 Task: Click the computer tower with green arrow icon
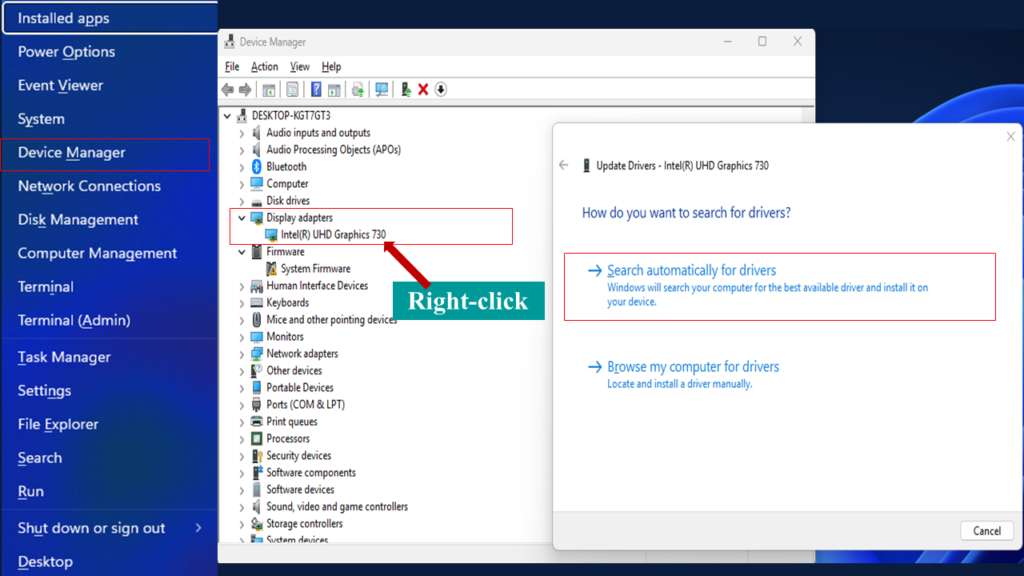[406, 89]
